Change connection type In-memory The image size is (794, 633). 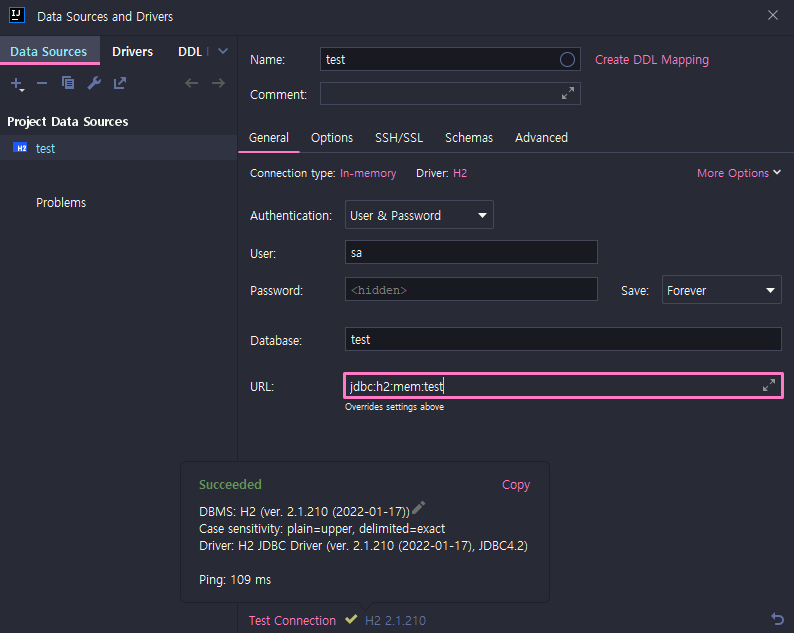click(x=368, y=173)
